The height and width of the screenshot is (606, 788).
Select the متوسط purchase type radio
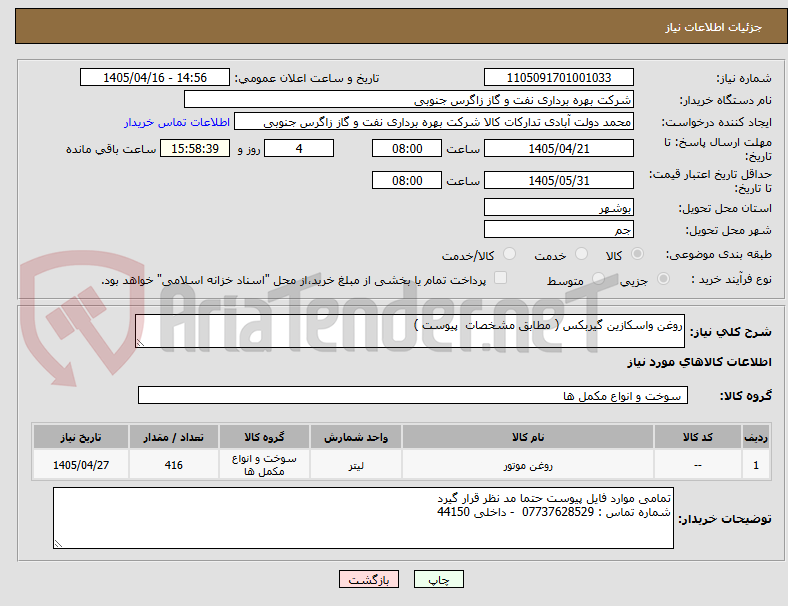coord(598,278)
